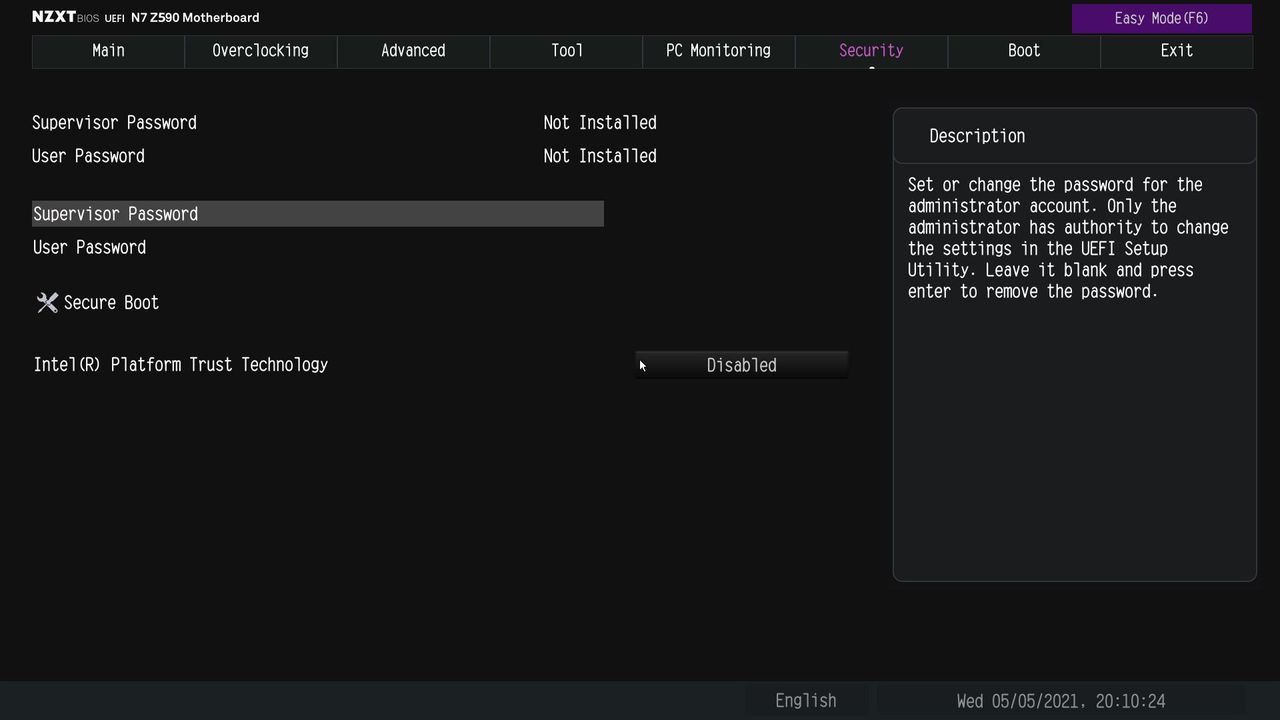This screenshot has height=720, width=1280.
Task: Switch to the Main tab
Action: pyautogui.click(x=108, y=51)
